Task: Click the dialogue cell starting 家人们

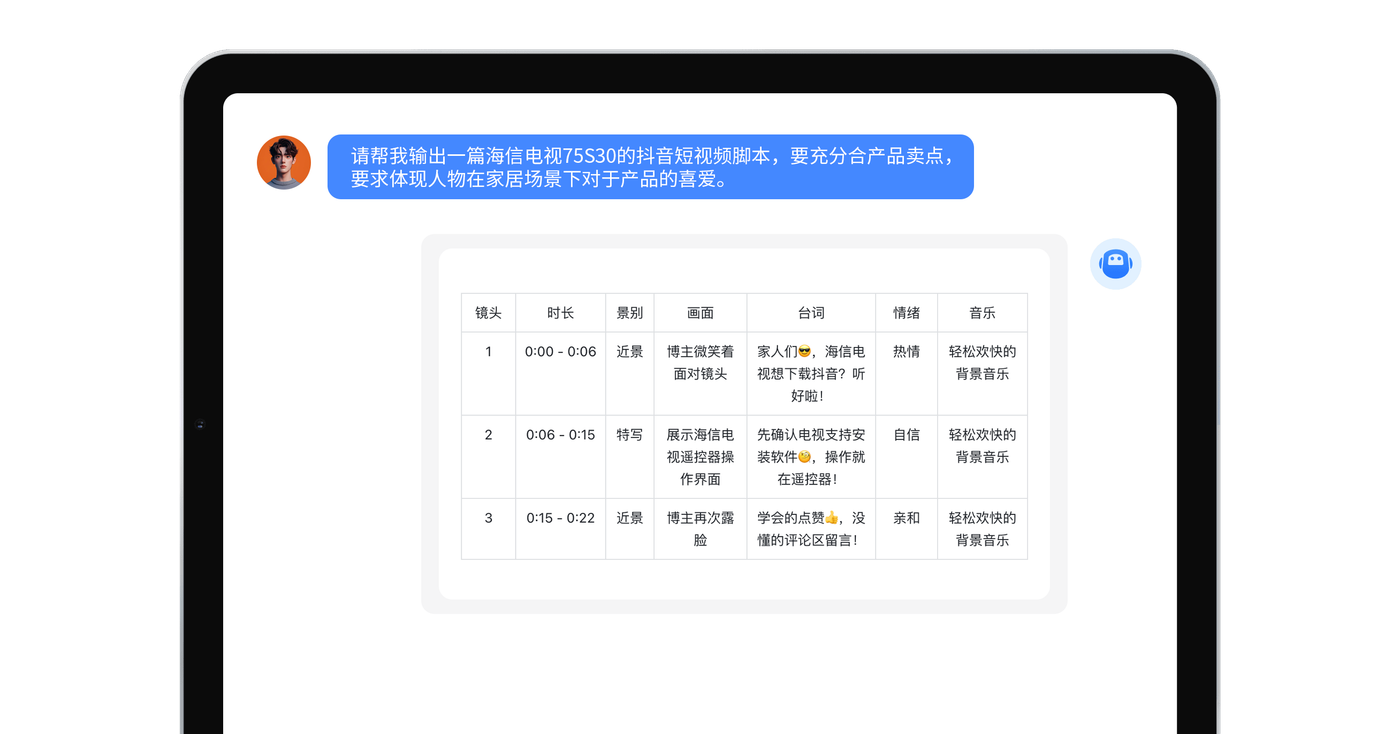Action: click(x=811, y=374)
